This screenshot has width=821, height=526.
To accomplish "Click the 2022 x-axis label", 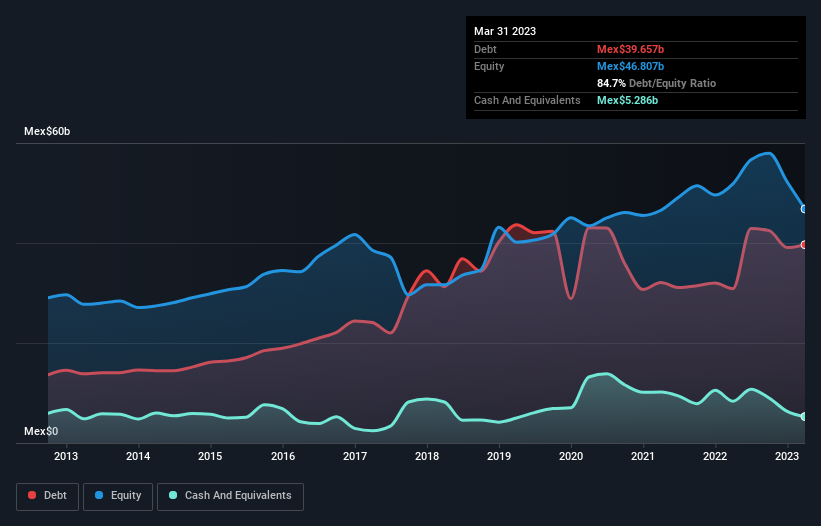I will [x=715, y=456].
